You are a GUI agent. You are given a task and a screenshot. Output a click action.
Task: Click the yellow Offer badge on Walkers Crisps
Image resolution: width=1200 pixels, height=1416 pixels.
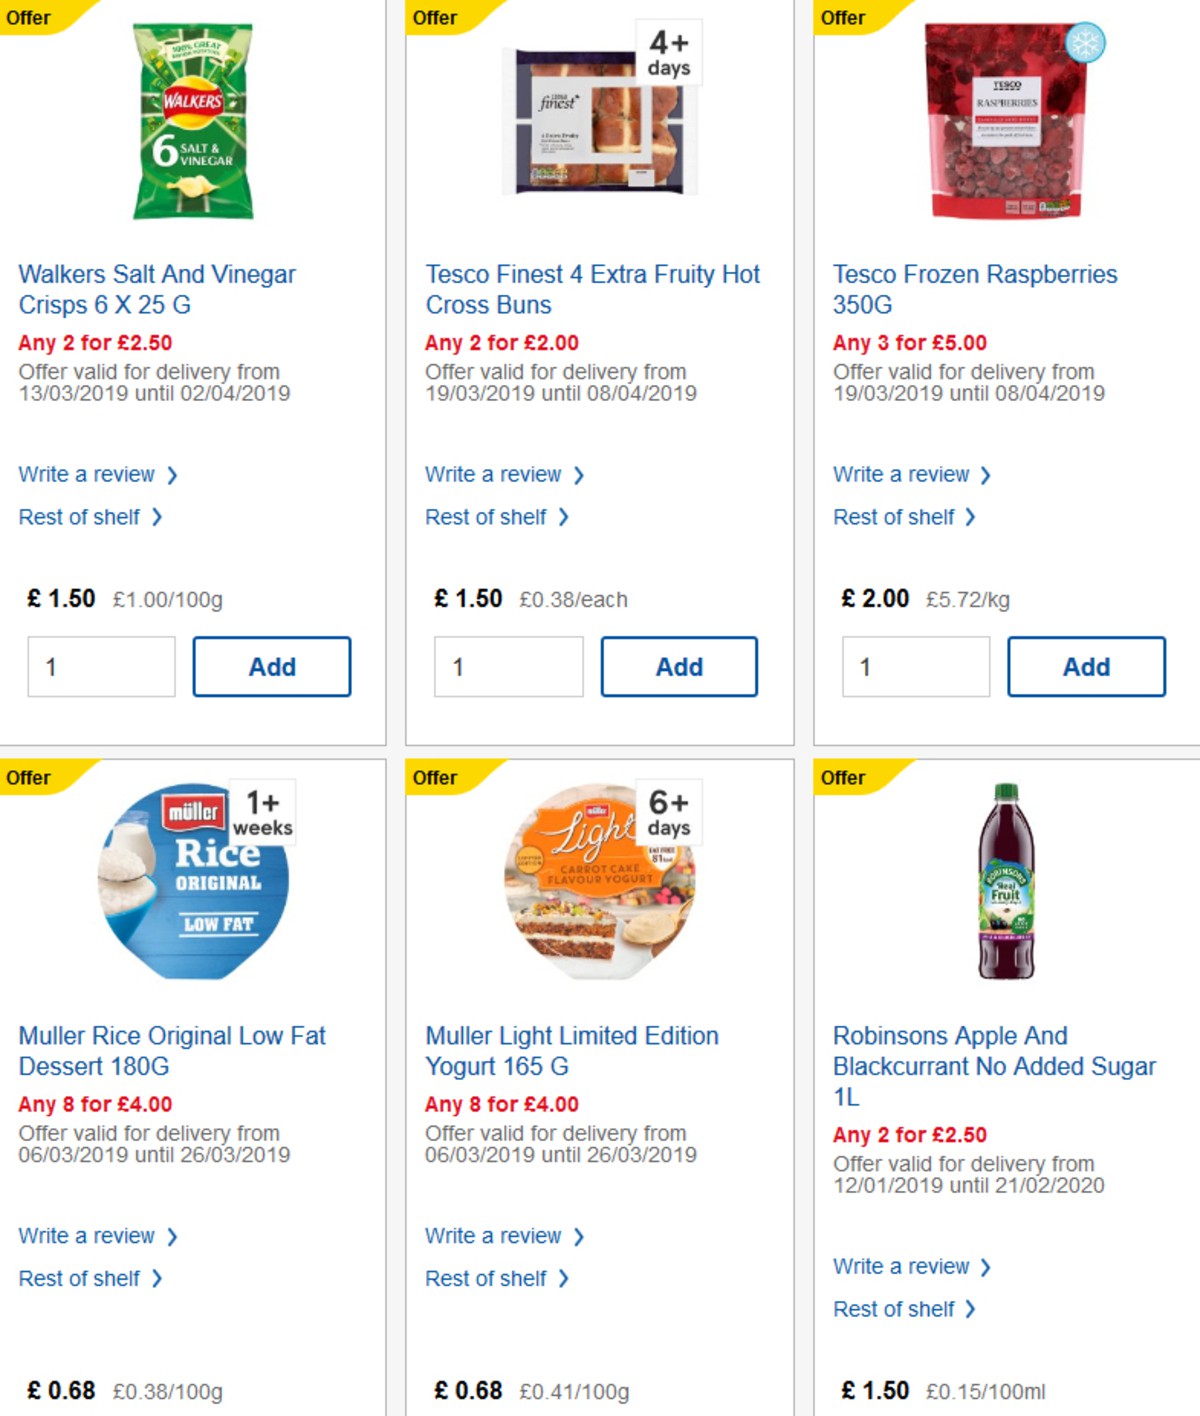pyautogui.click(x=30, y=17)
